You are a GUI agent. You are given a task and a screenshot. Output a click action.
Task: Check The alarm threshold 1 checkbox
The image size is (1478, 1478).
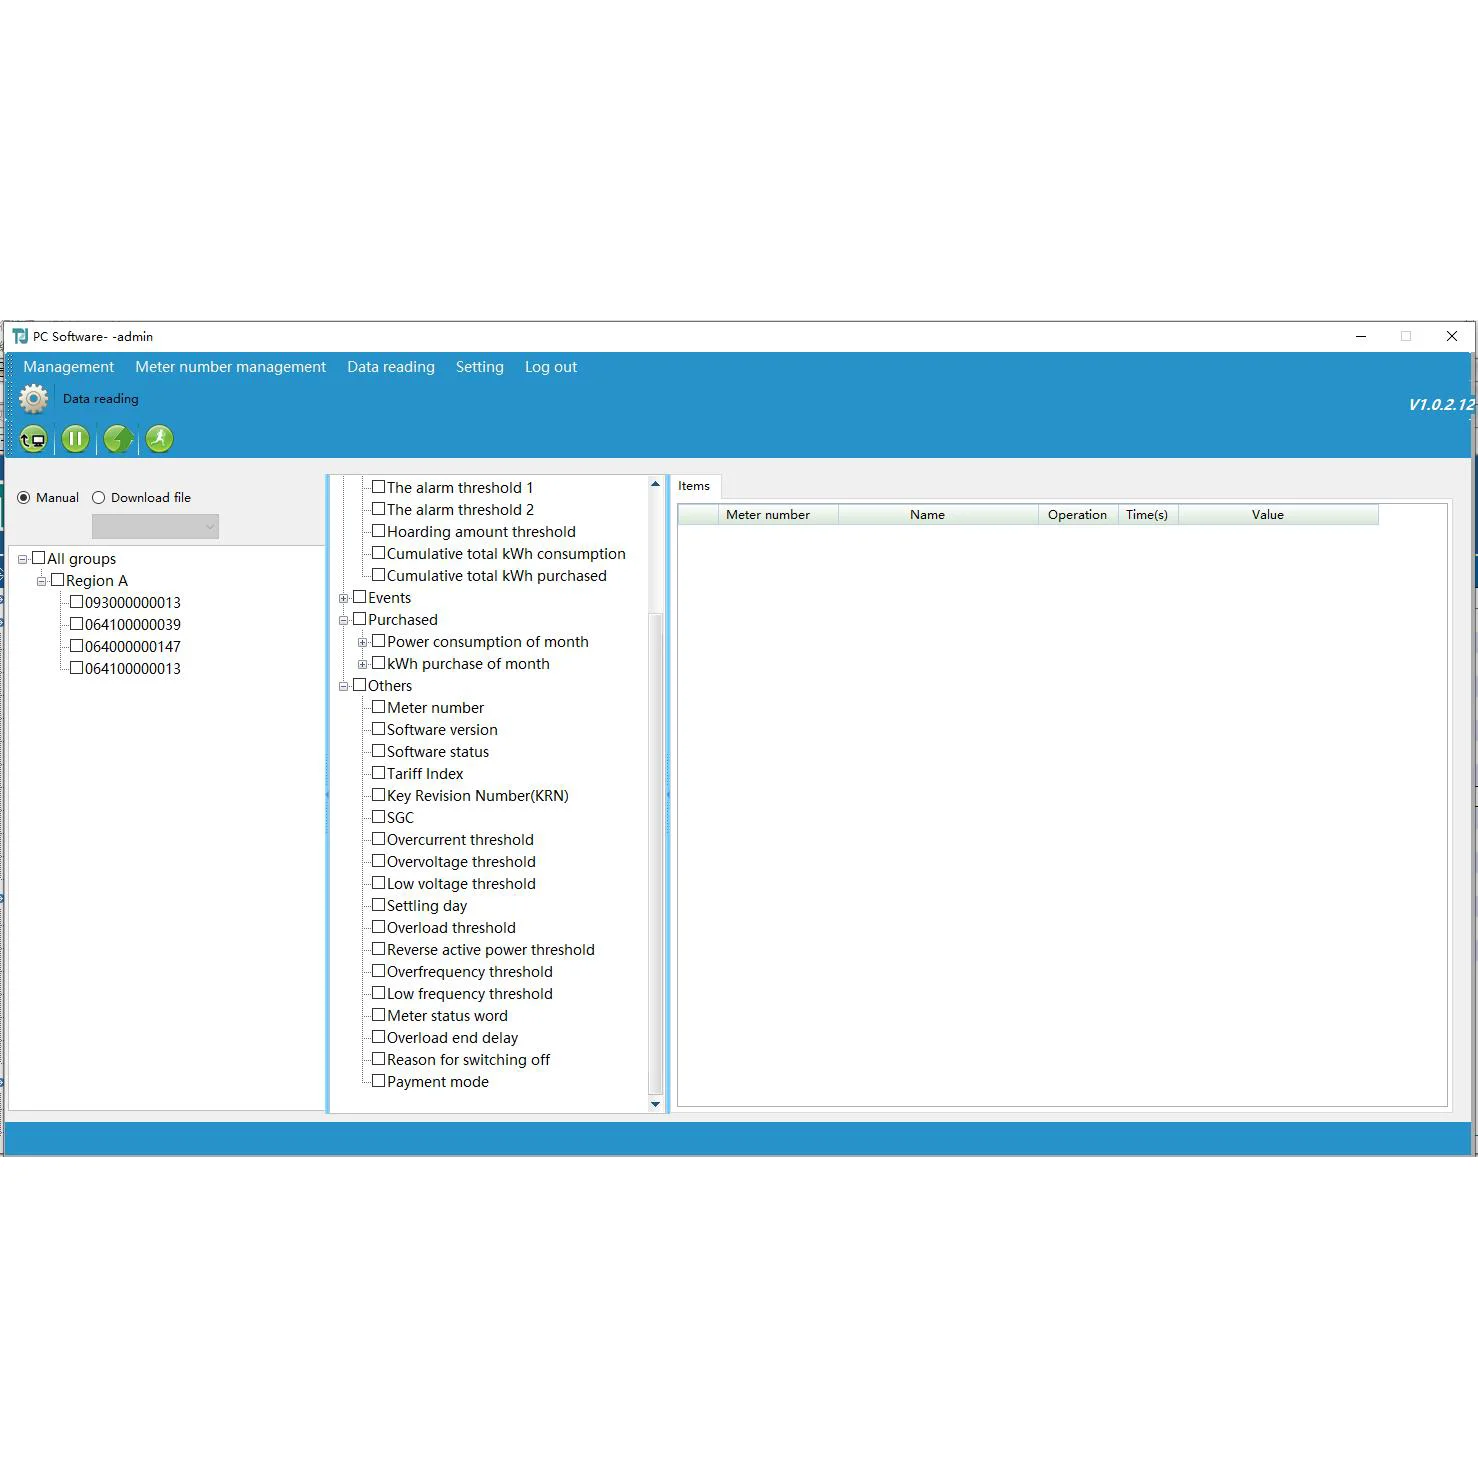[379, 487]
